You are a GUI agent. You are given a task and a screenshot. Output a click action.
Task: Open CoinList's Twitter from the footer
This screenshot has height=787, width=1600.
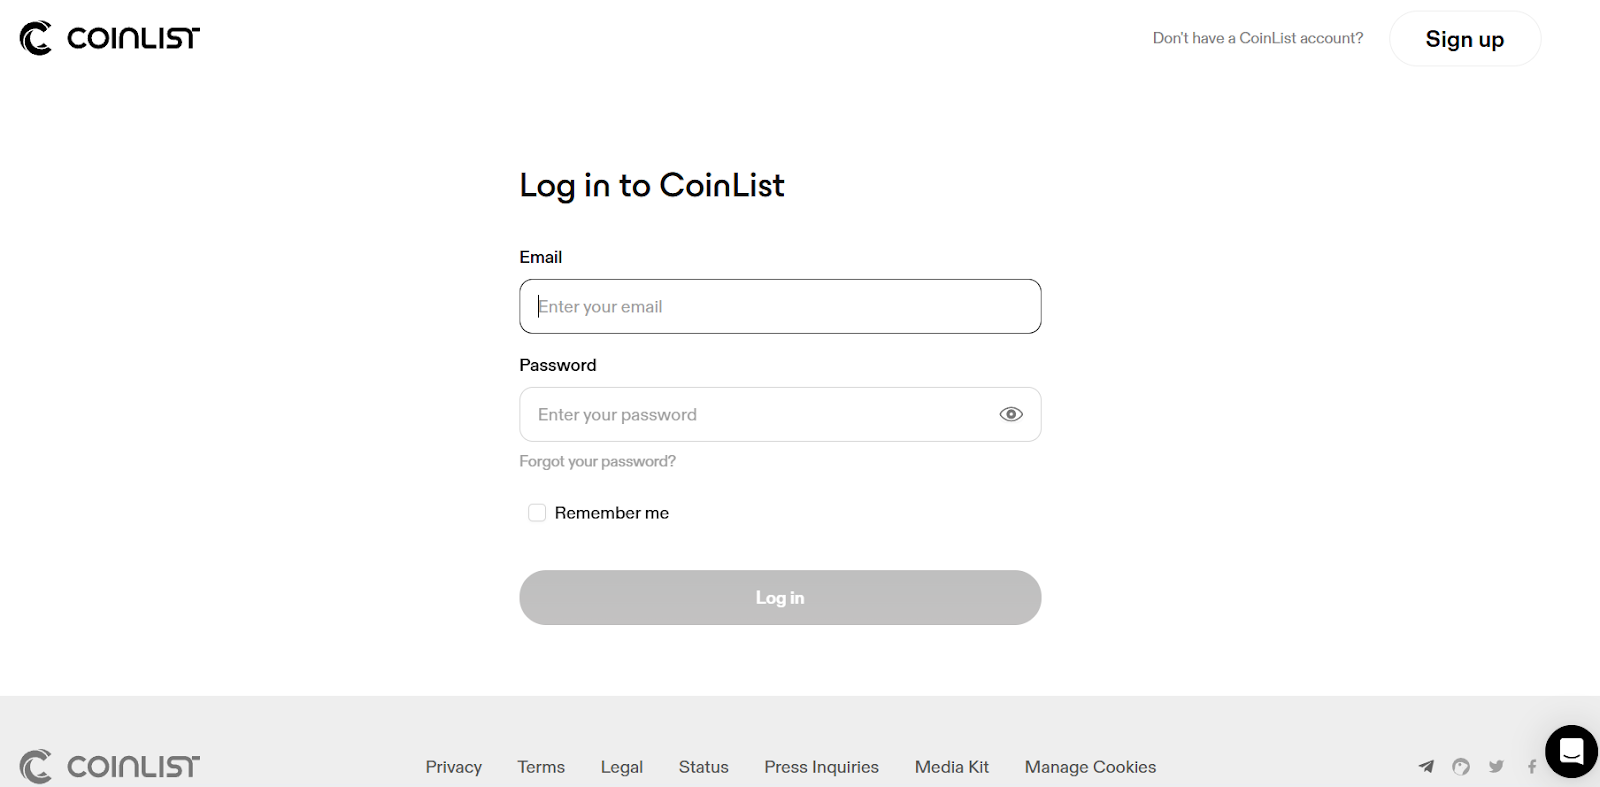click(1496, 766)
